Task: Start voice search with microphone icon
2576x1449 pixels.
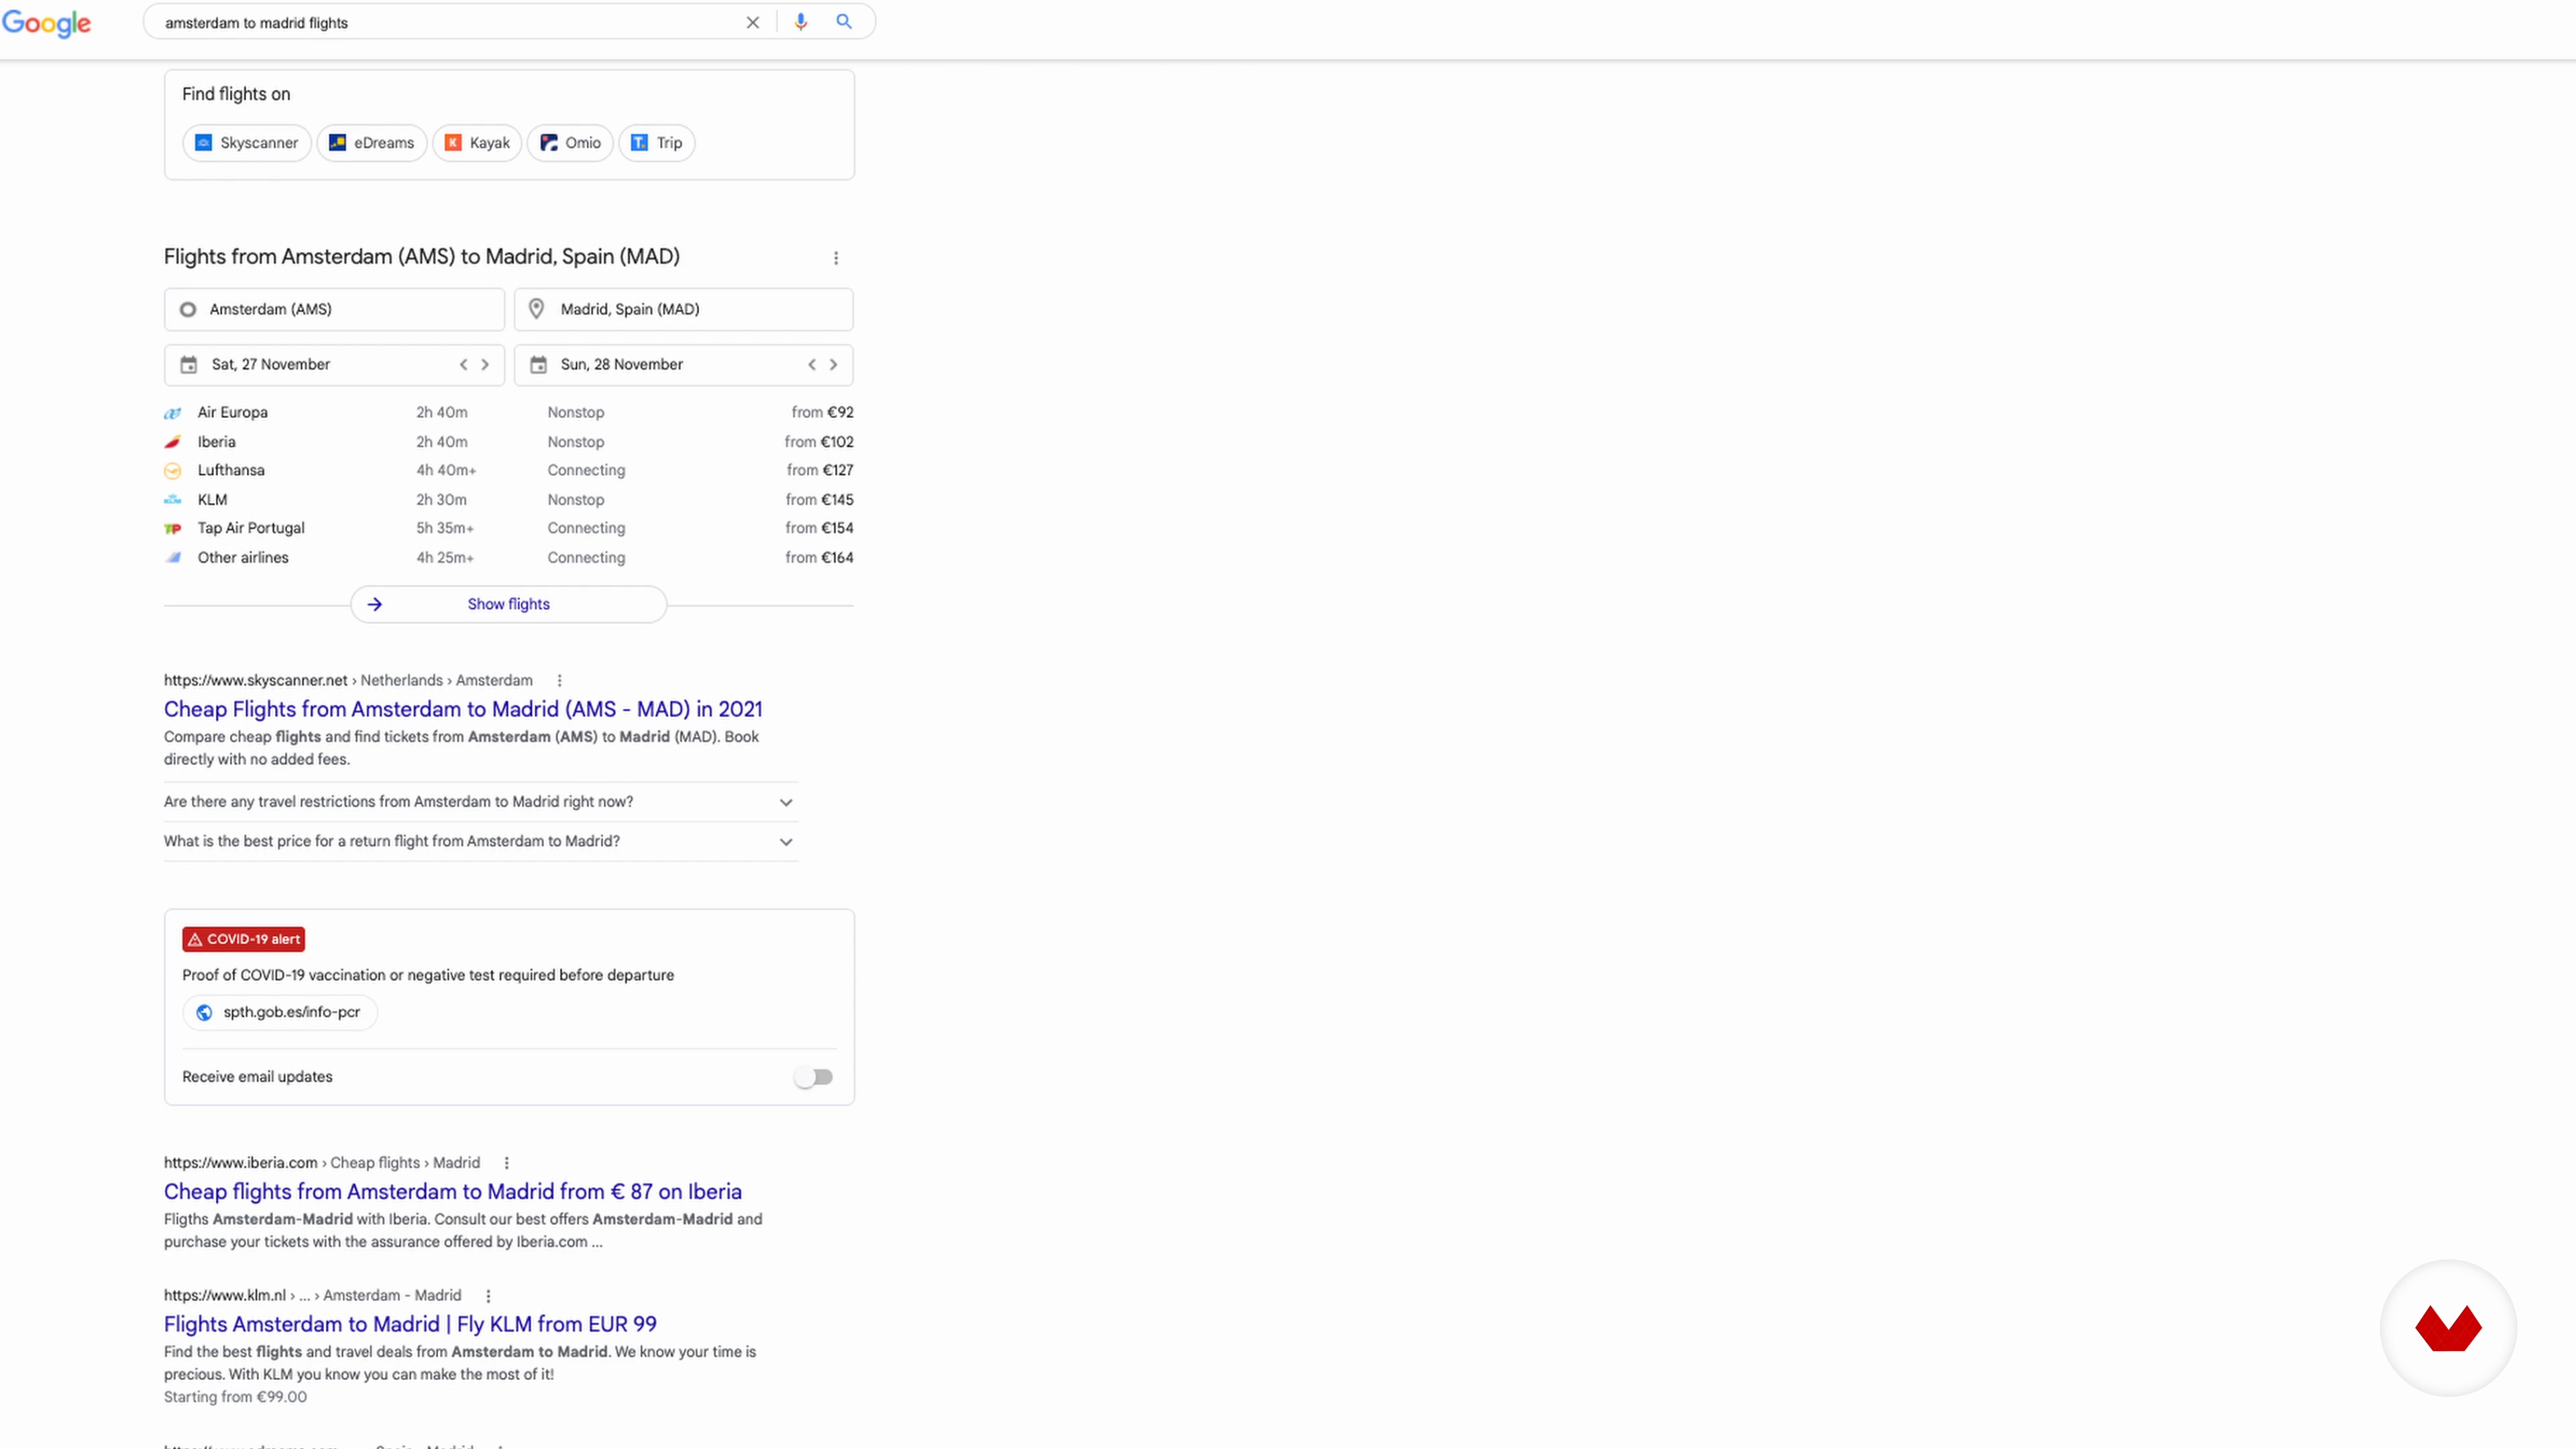Action: (800, 22)
